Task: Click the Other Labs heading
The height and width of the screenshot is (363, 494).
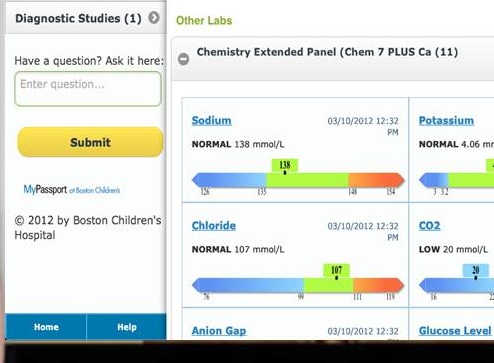Action: coord(204,20)
